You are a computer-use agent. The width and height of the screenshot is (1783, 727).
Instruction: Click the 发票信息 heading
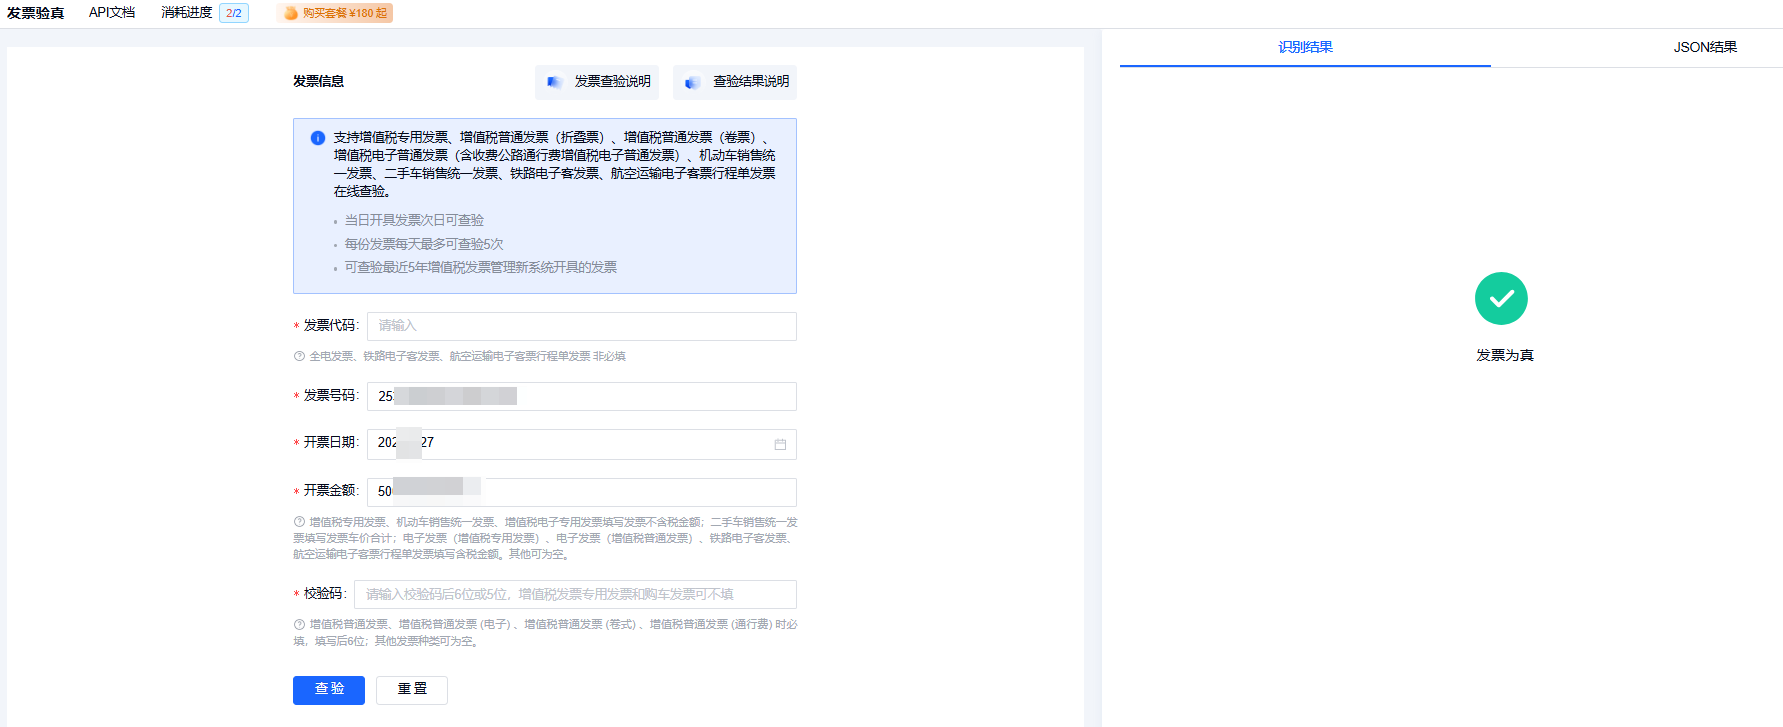[319, 82]
